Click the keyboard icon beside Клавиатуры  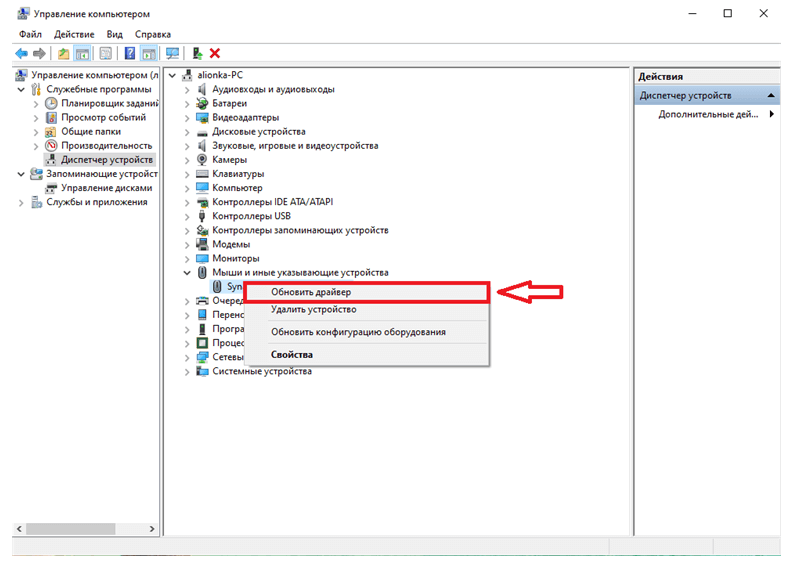point(202,174)
